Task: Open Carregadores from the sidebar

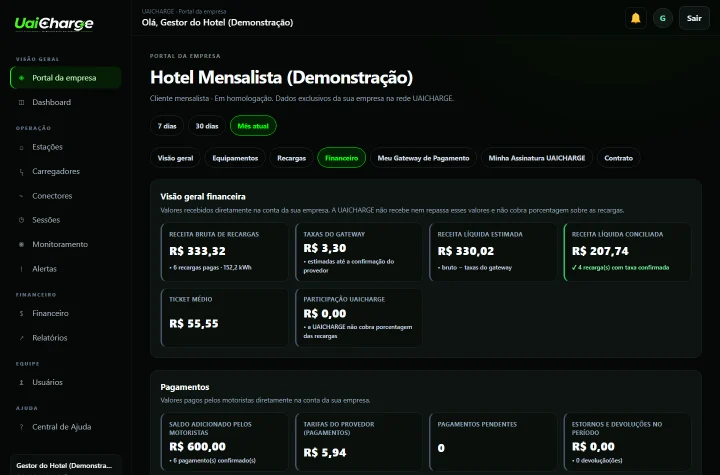Action: (66, 171)
